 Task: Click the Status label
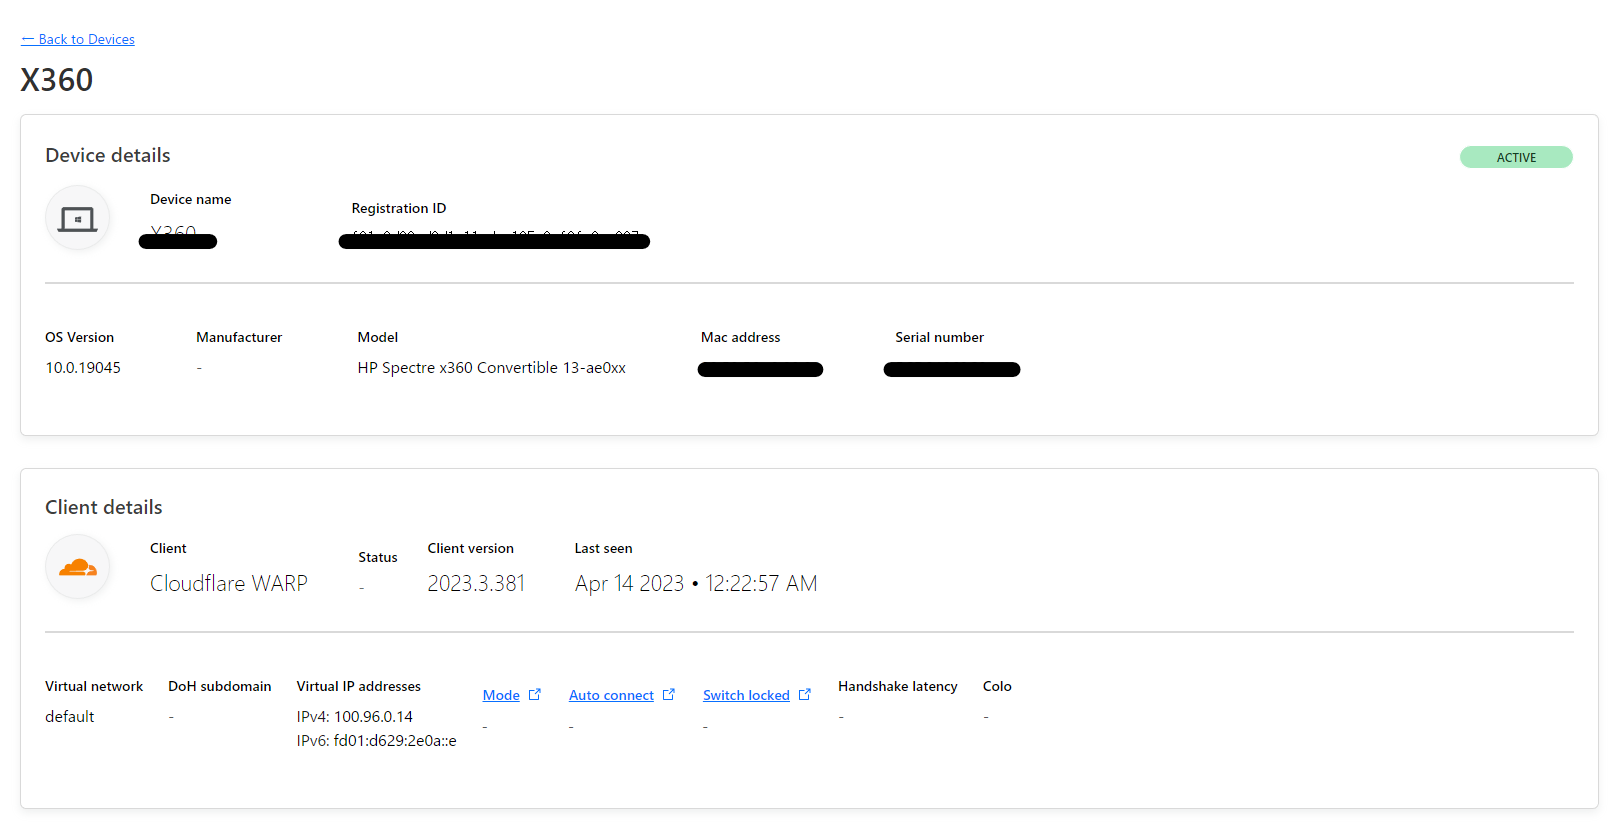click(378, 557)
